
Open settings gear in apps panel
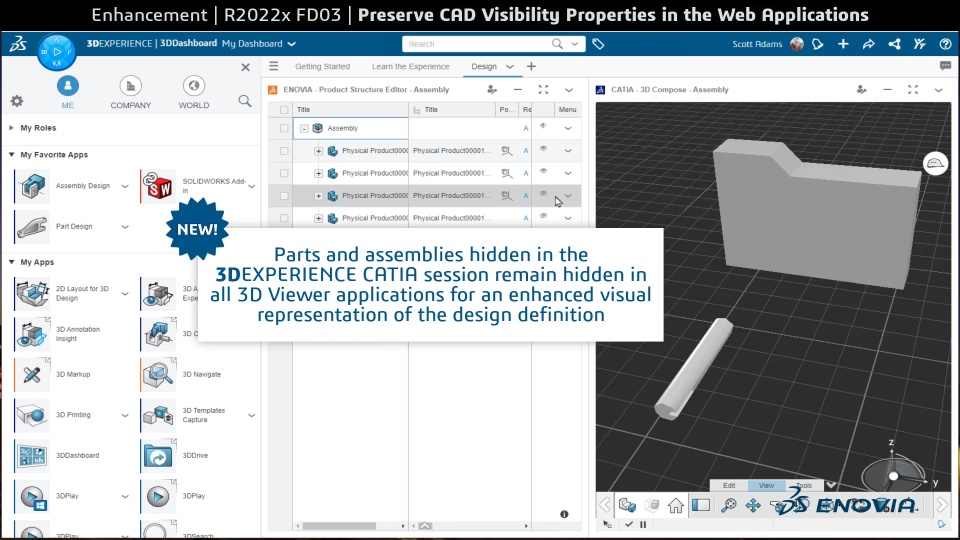[17, 101]
